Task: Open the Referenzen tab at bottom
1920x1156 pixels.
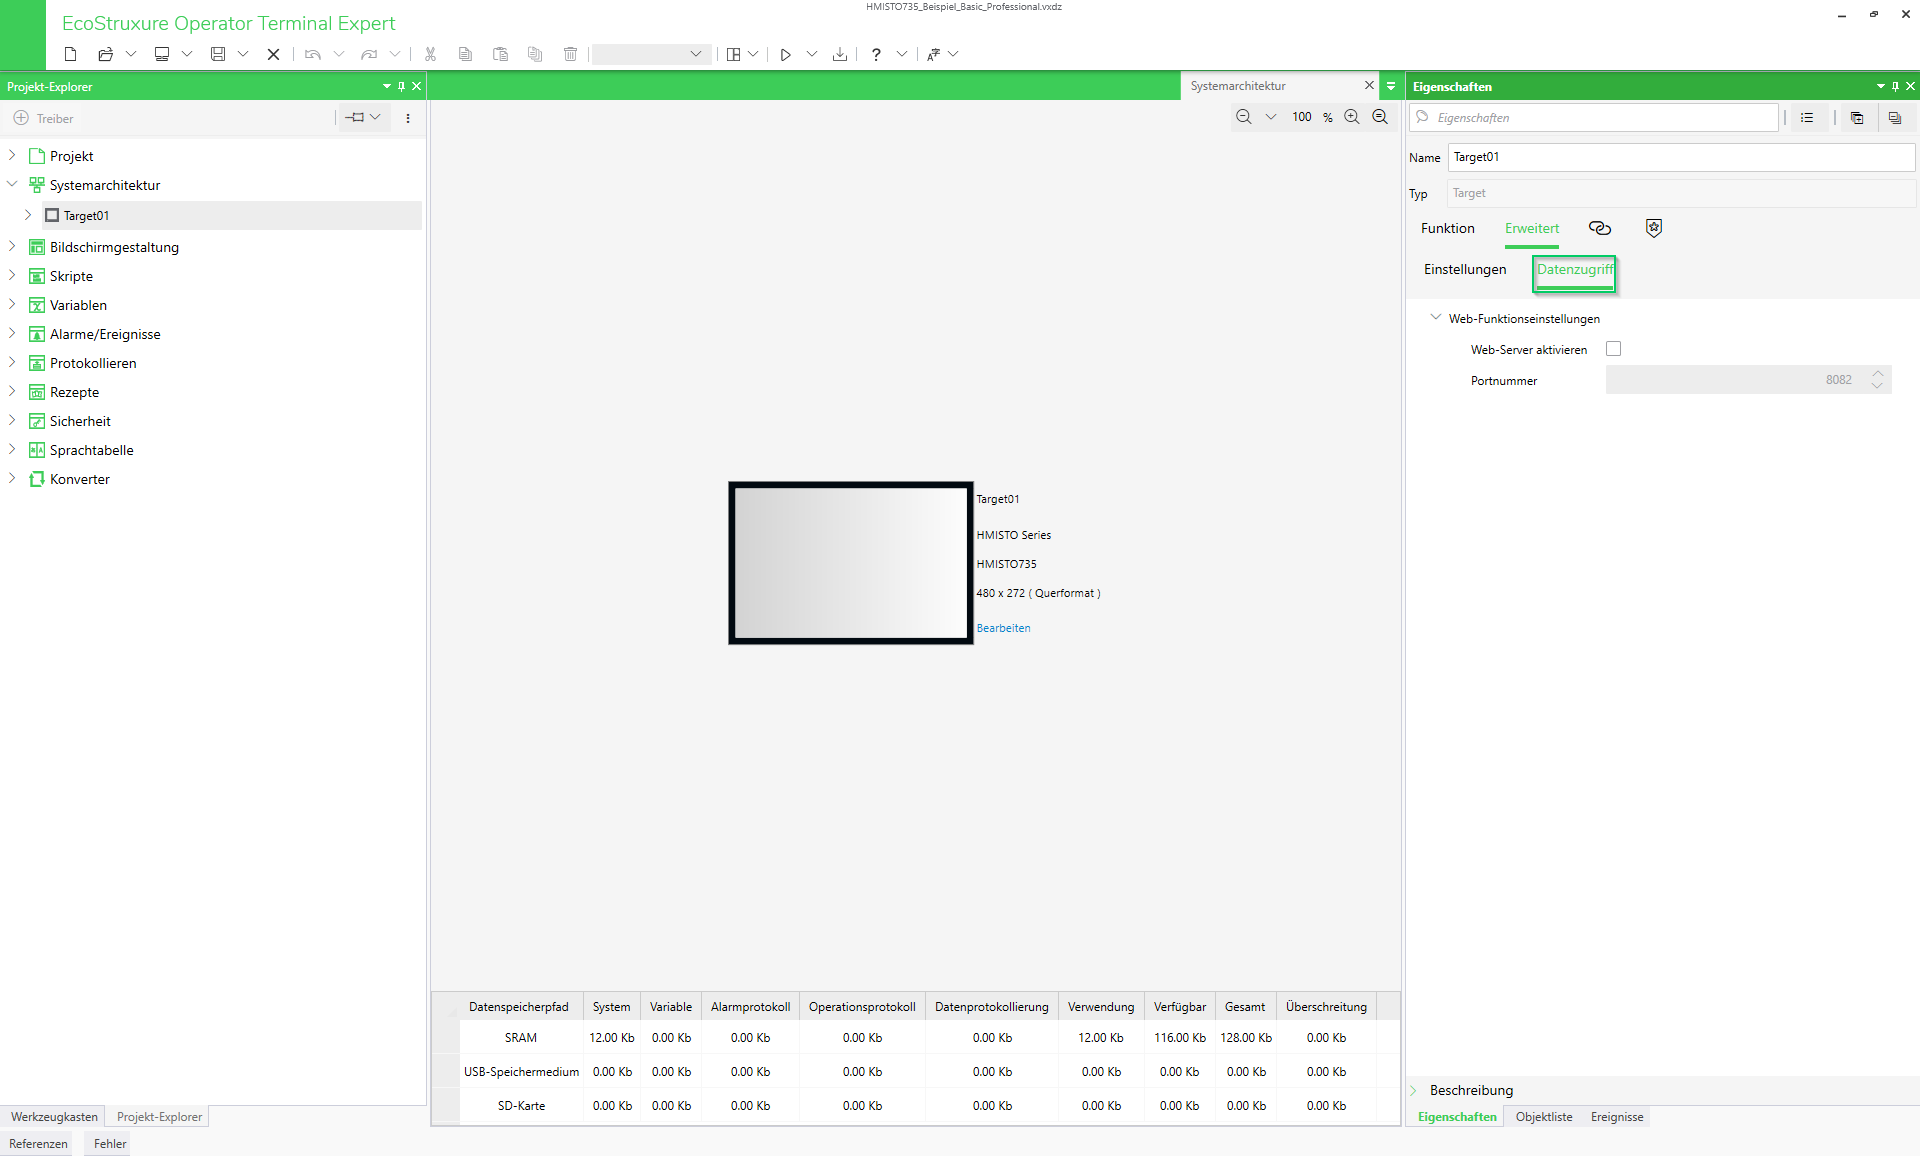Action: coord(38,1144)
